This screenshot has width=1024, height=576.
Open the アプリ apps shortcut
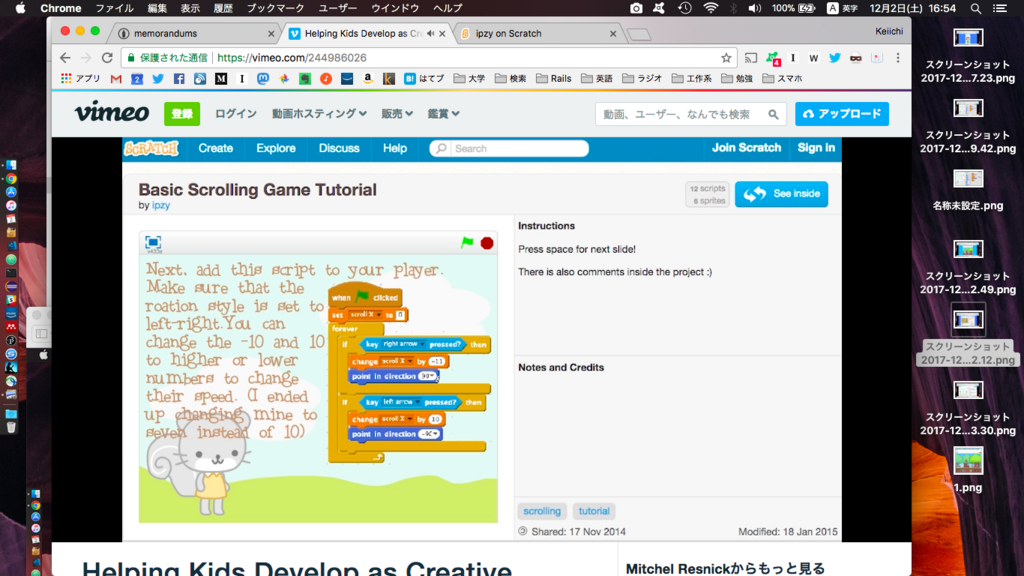[x=80, y=78]
